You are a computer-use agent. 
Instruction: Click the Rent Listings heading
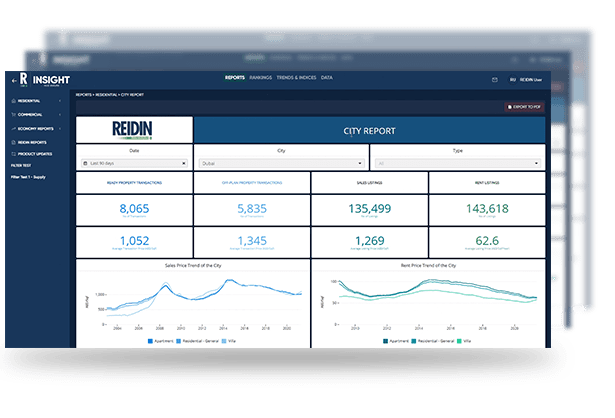point(487,183)
